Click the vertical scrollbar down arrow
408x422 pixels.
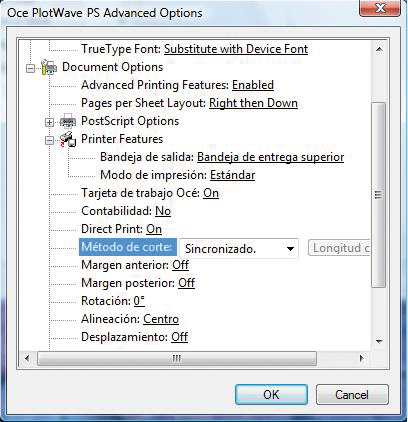[379, 341]
